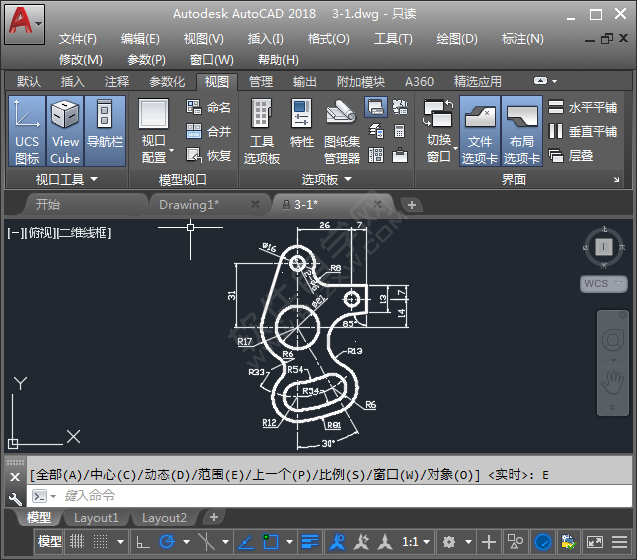The width and height of the screenshot is (637, 560).
Task: Switch to the 注释 ribbon tab
Action: point(117,82)
